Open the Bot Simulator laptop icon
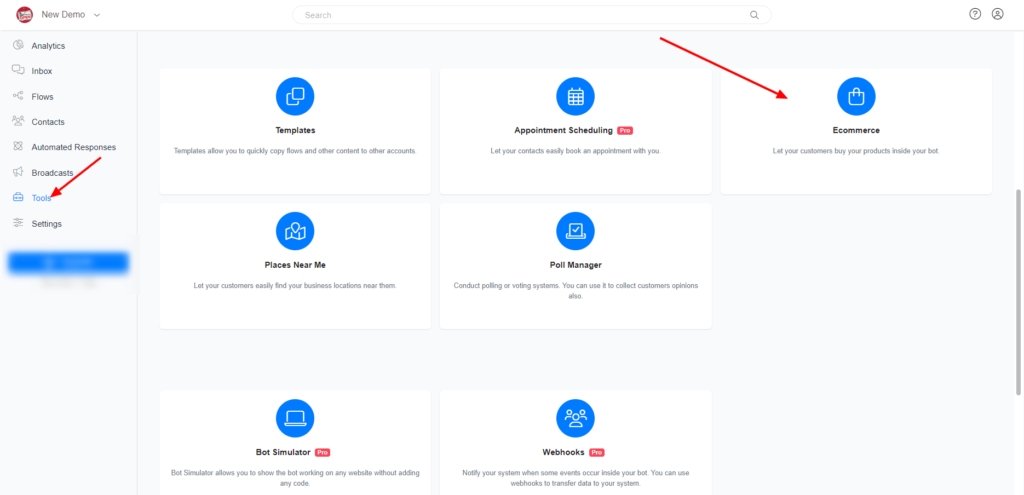The width and height of the screenshot is (1024, 495). [x=295, y=417]
